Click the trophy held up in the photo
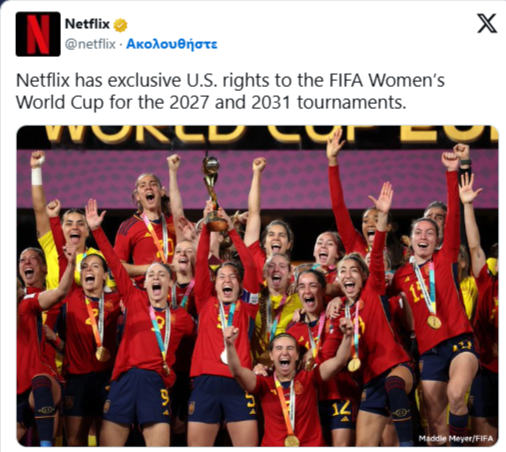The image size is (506, 452). (213, 193)
